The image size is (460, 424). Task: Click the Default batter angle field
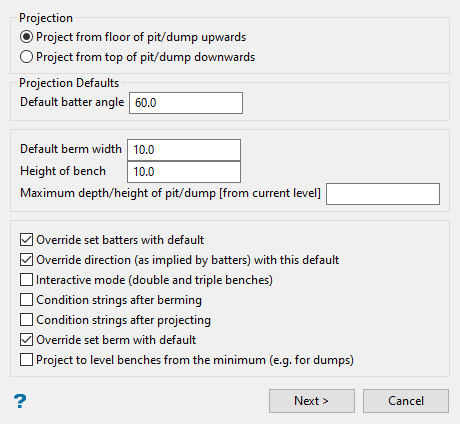(186, 103)
